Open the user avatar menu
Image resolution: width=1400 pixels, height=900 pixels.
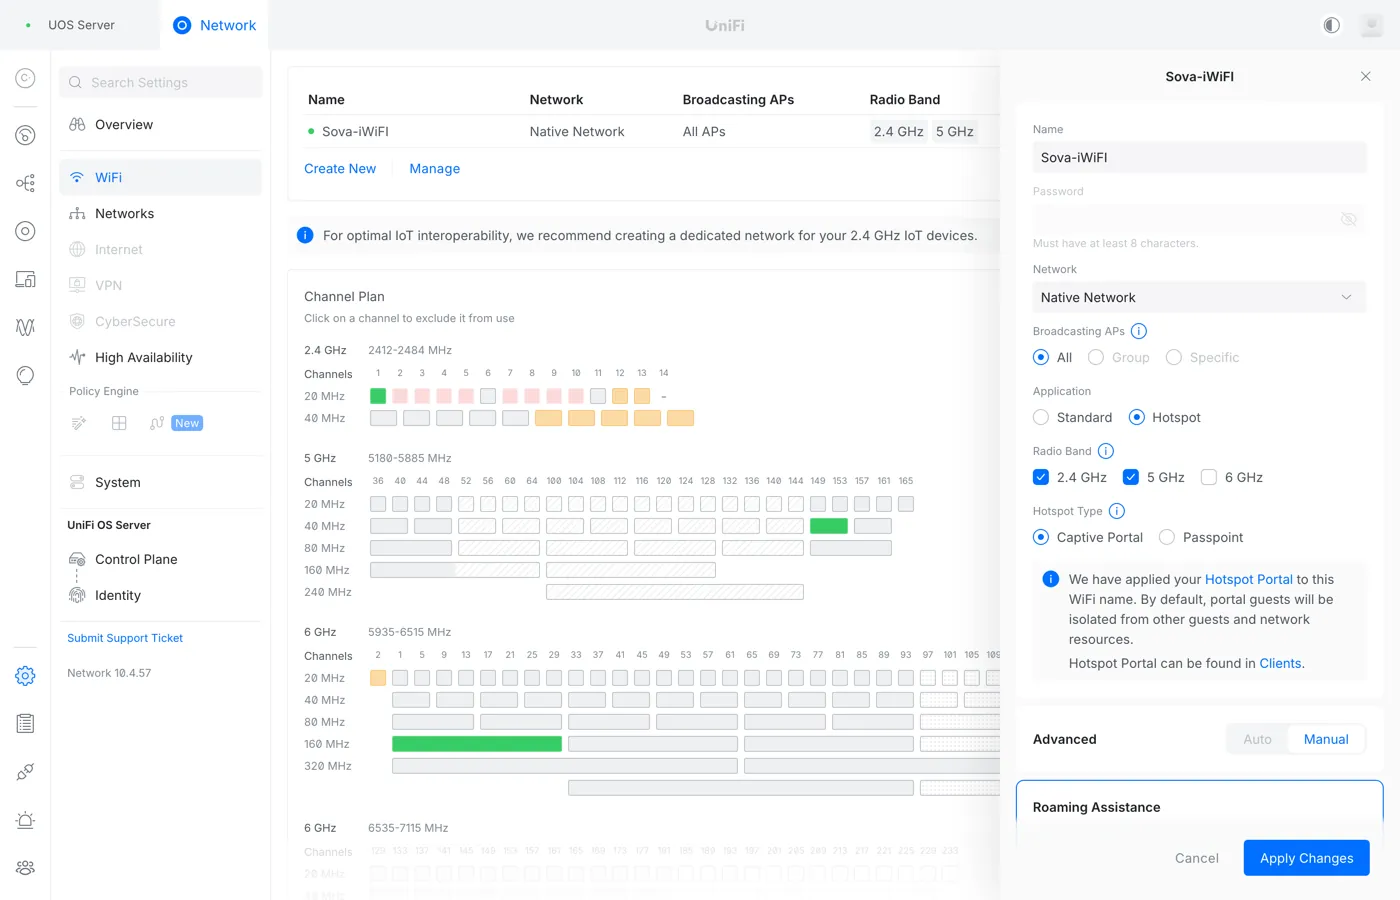coord(1372,25)
